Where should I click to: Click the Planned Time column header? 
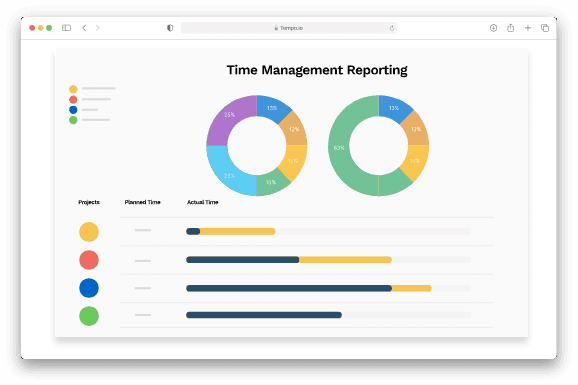coord(142,202)
